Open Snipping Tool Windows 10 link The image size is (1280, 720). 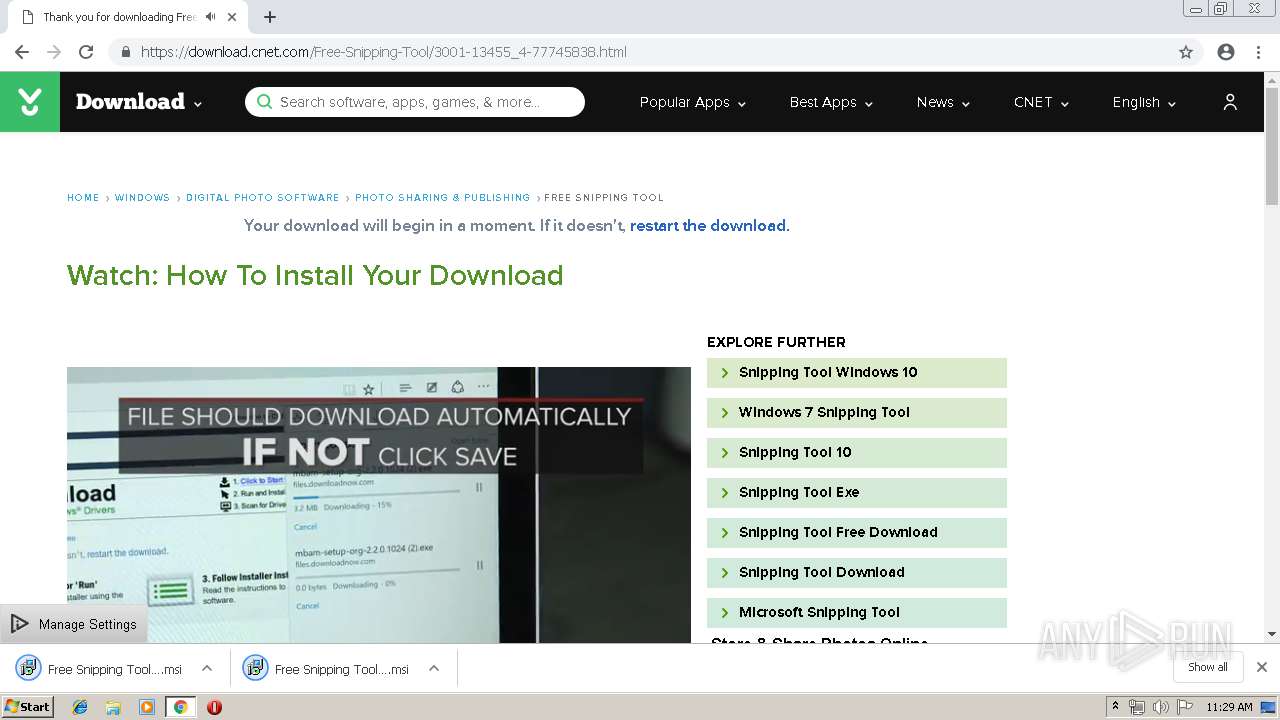tap(857, 372)
